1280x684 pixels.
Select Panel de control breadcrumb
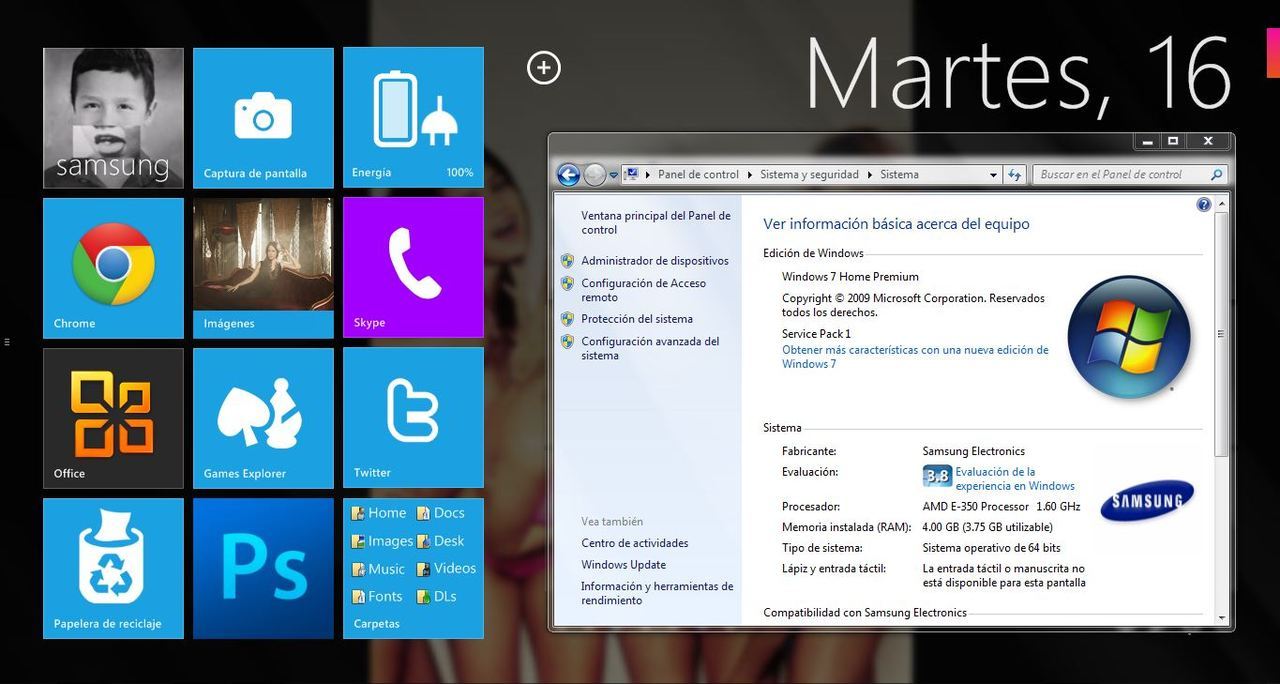pos(698,175)
